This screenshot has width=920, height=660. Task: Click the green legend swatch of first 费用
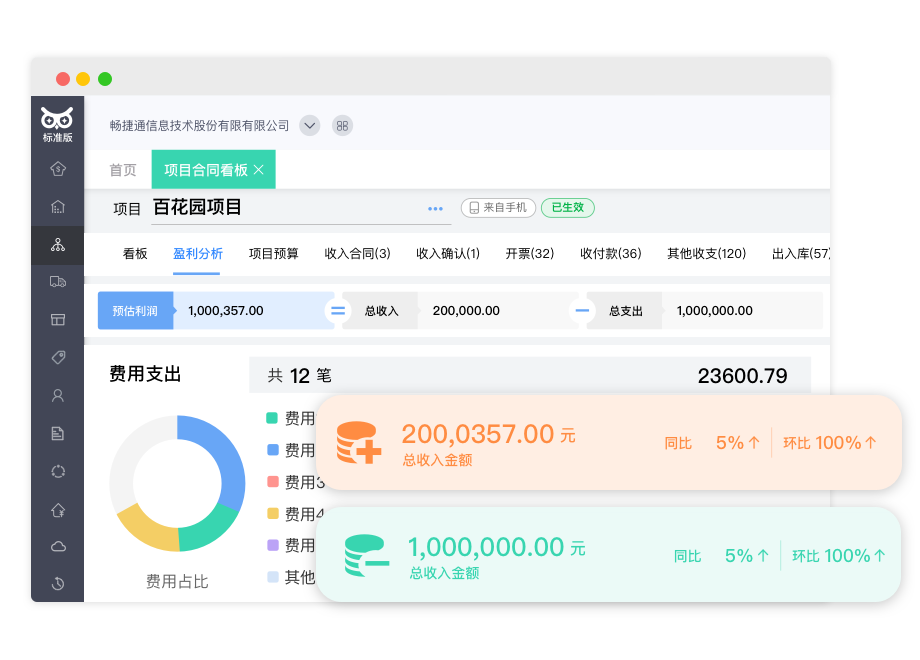(x=272, y=418)
